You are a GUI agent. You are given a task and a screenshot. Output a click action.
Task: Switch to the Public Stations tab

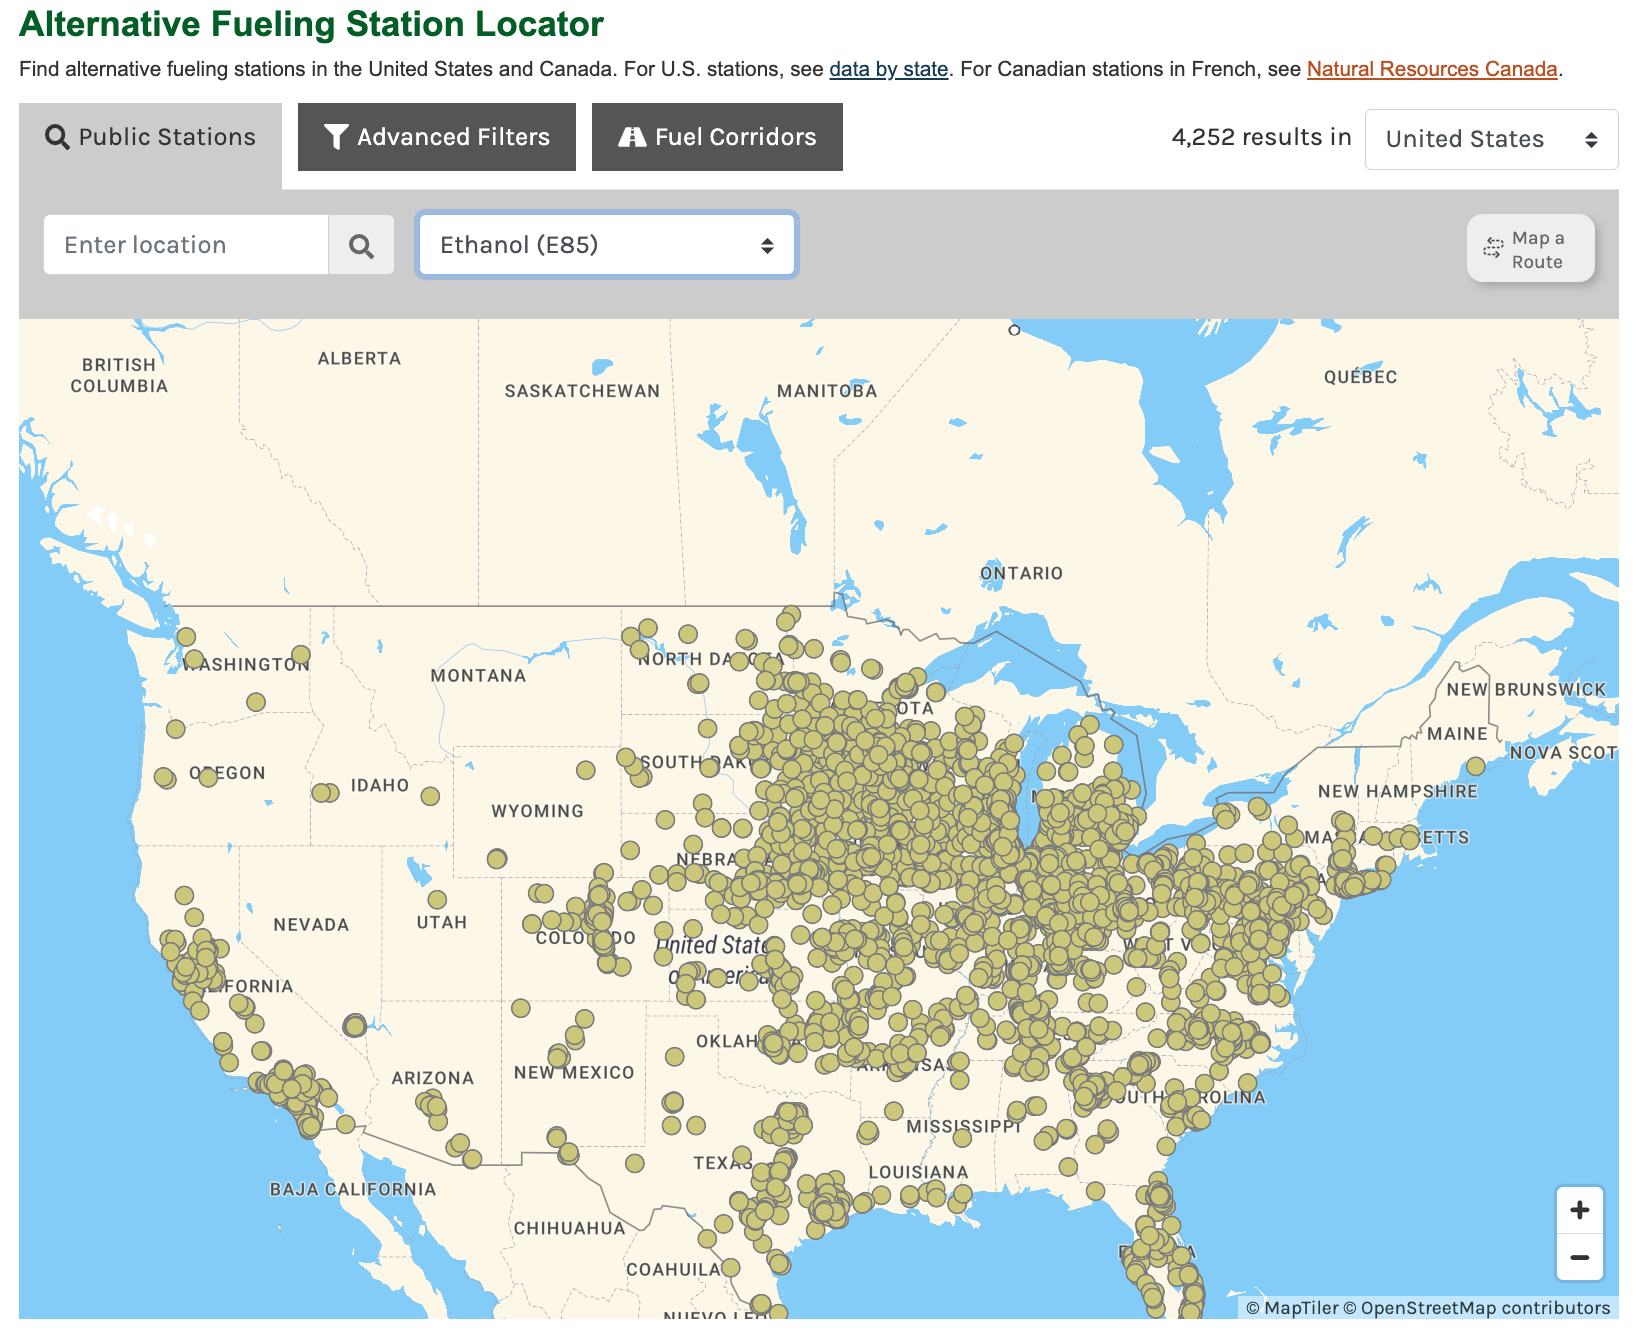(x=151, y=137)
